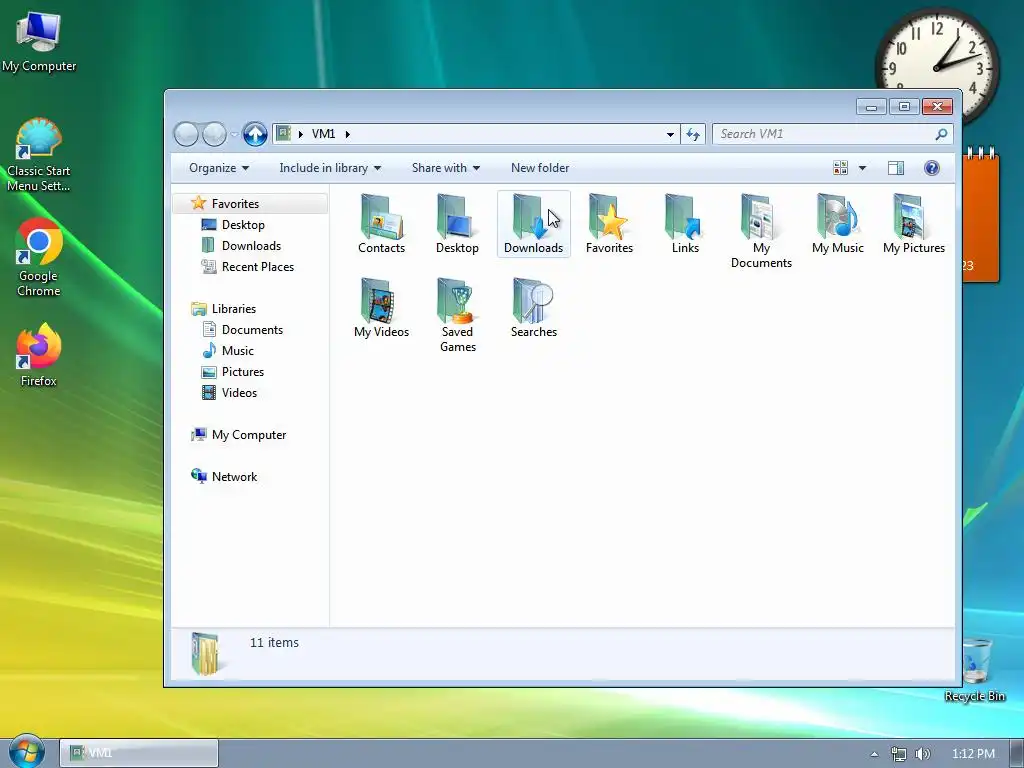Image resolution: width=1024 pixels, height=768 pixels.
Task: Click the Windows Start orb
Action: (x=27, y=752)
